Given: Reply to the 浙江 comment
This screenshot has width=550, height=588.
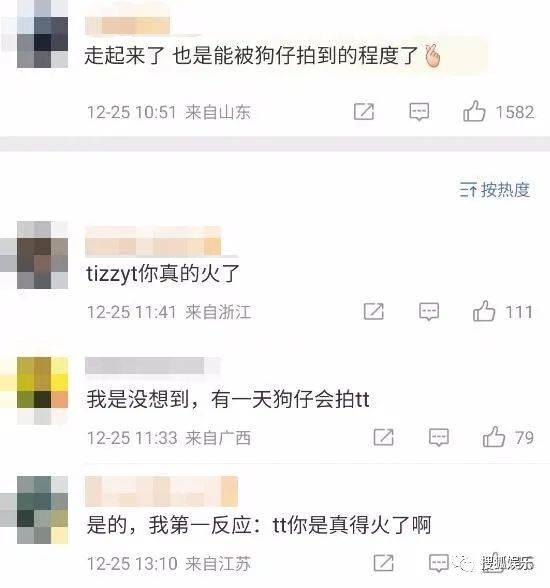Looking at the screenshot, I should click(x=429, y=312).
